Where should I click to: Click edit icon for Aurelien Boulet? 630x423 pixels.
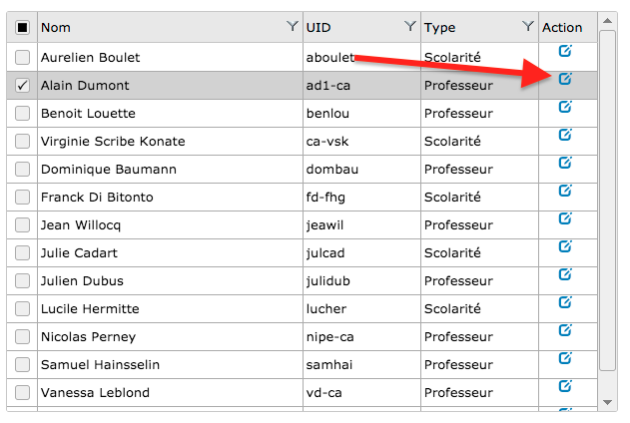(x=565, y=51)
